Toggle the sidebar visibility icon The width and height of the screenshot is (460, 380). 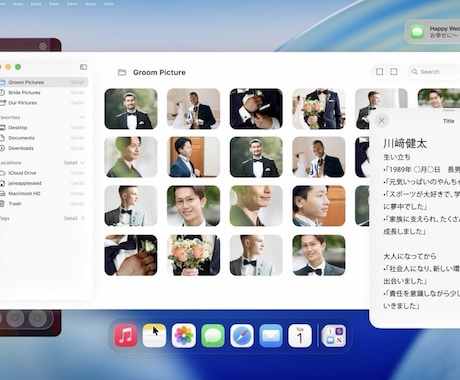click(83, 67)
